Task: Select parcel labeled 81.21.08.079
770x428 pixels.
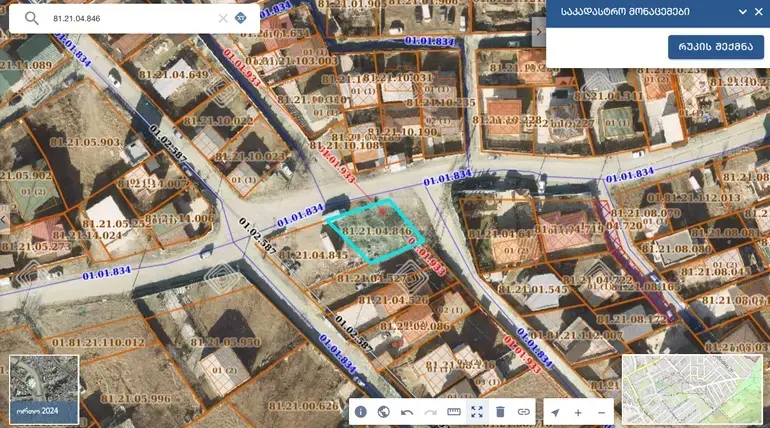Action: tap(646, 214)
